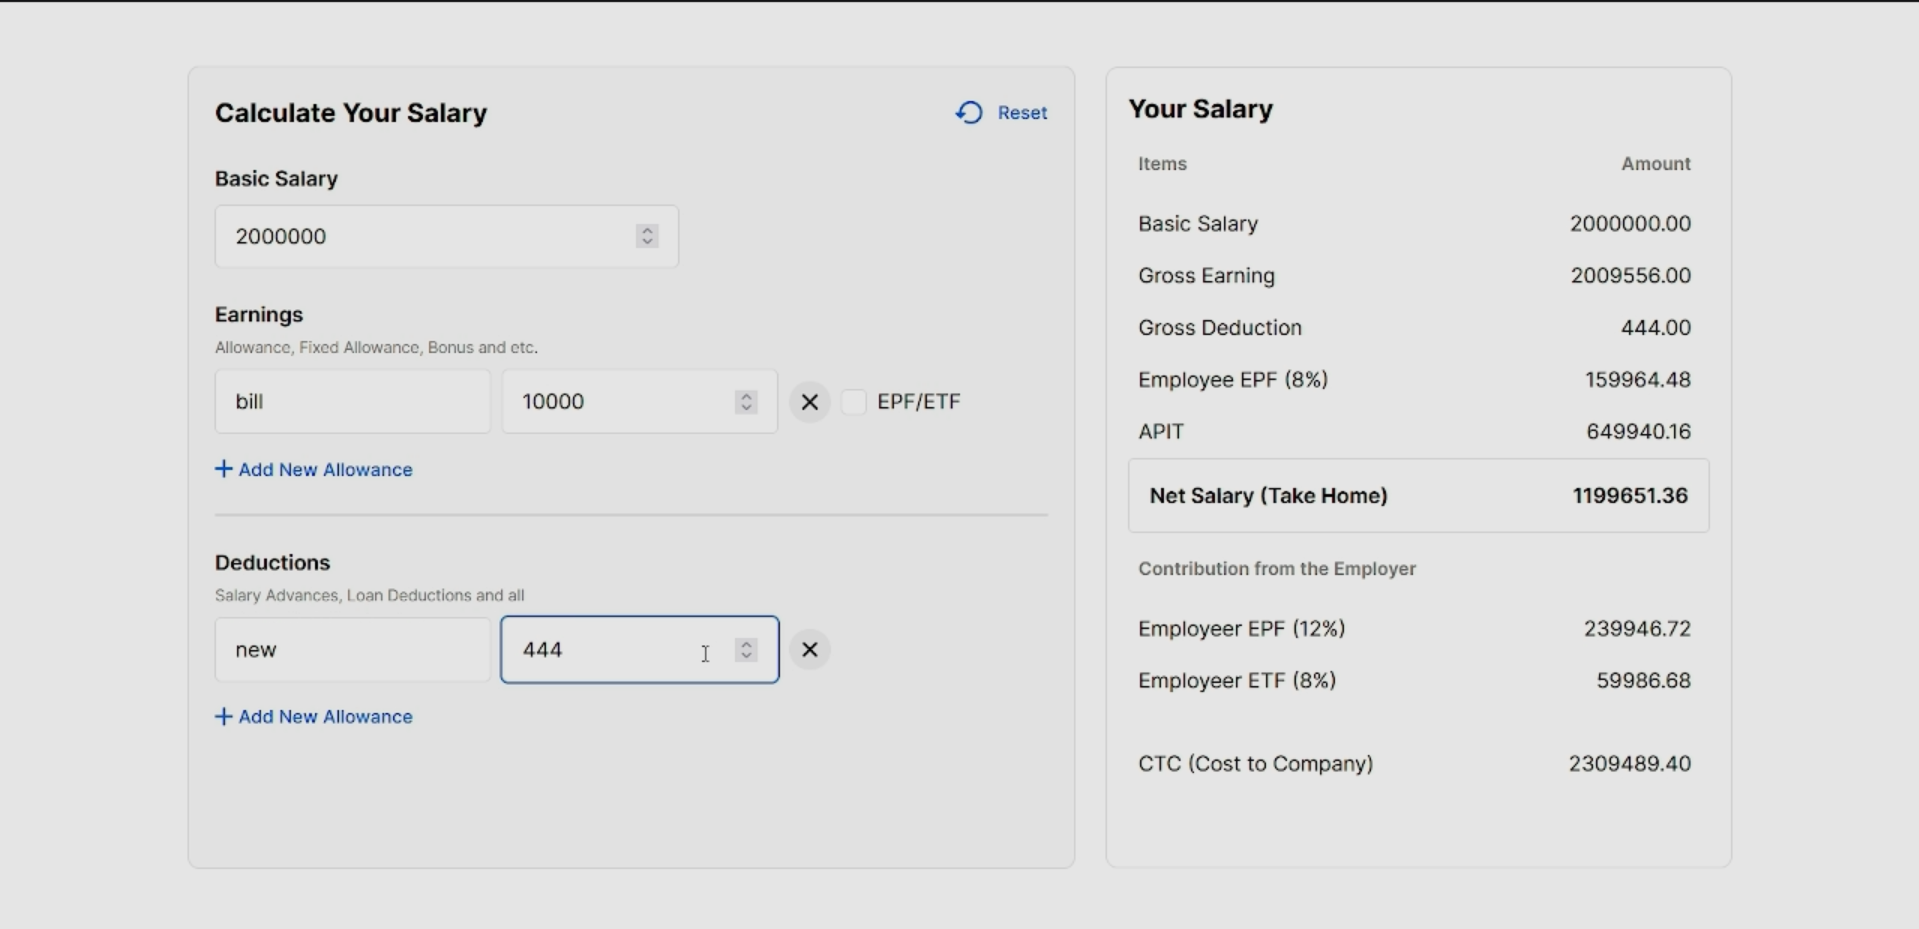Click the 'CTC (Cost to Company)' label

click(x=1255, y=764)
